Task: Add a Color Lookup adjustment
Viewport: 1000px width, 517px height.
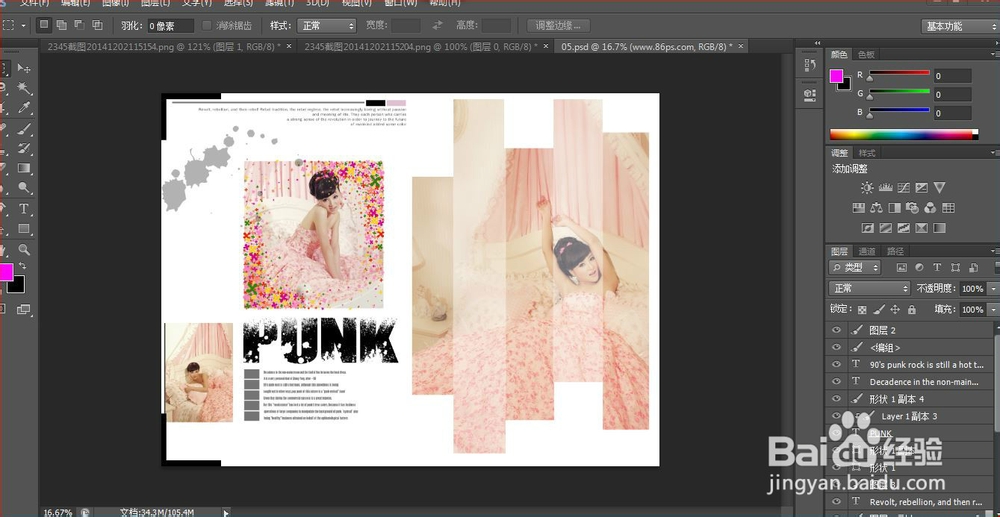Action: [948, 207]
